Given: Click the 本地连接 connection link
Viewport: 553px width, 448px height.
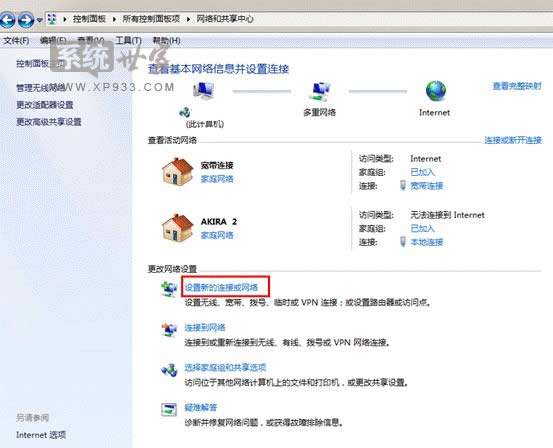Looking at the screenshot, I should point(427,242).
